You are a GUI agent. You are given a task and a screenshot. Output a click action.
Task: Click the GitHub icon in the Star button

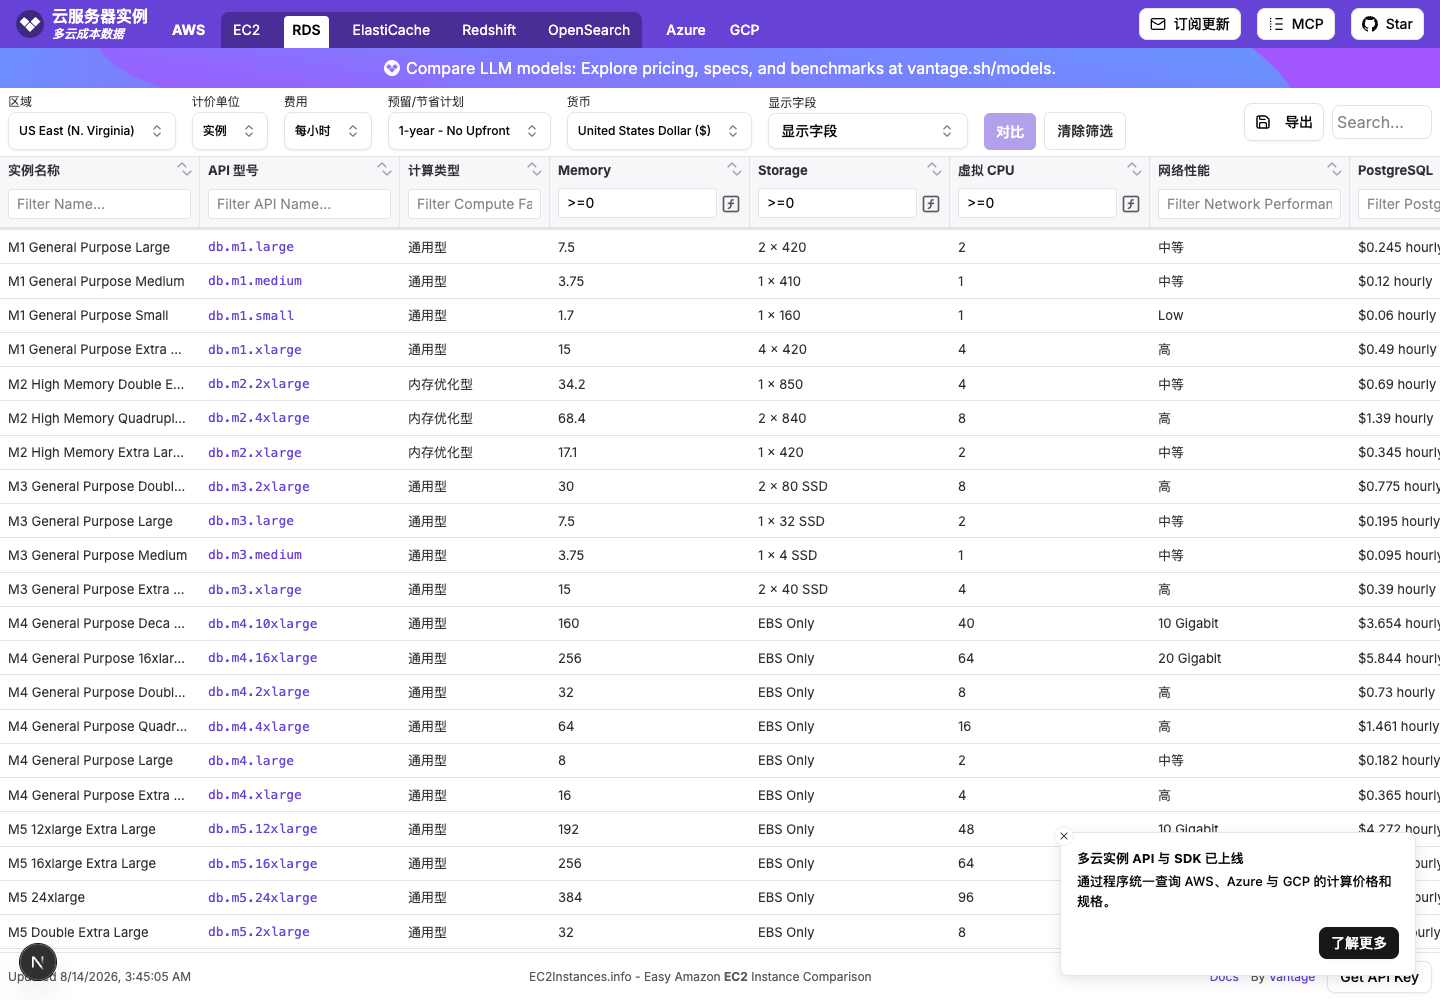click(1370, 24)
